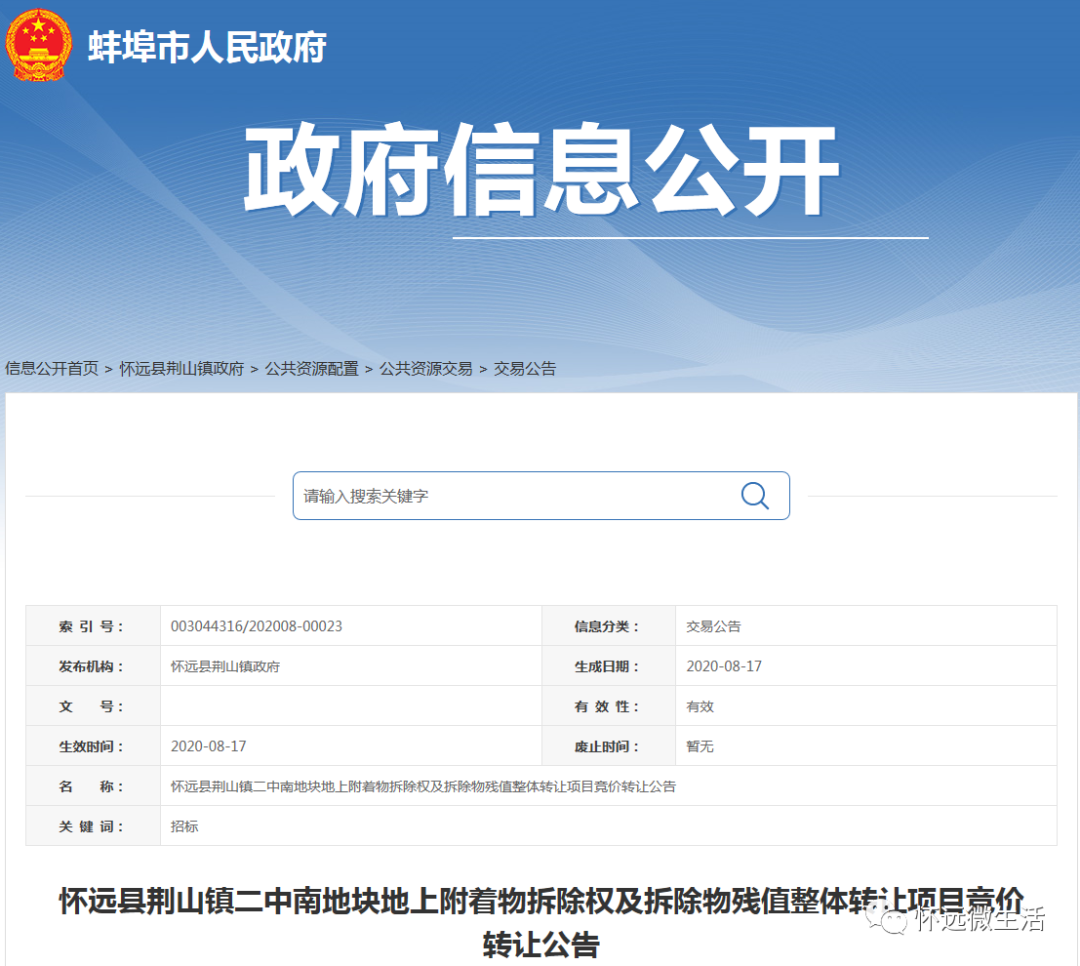The image size is (1080, 966).
Task: Select the 公共资源交易 breadcrumb link
Action: click(425, 369)
